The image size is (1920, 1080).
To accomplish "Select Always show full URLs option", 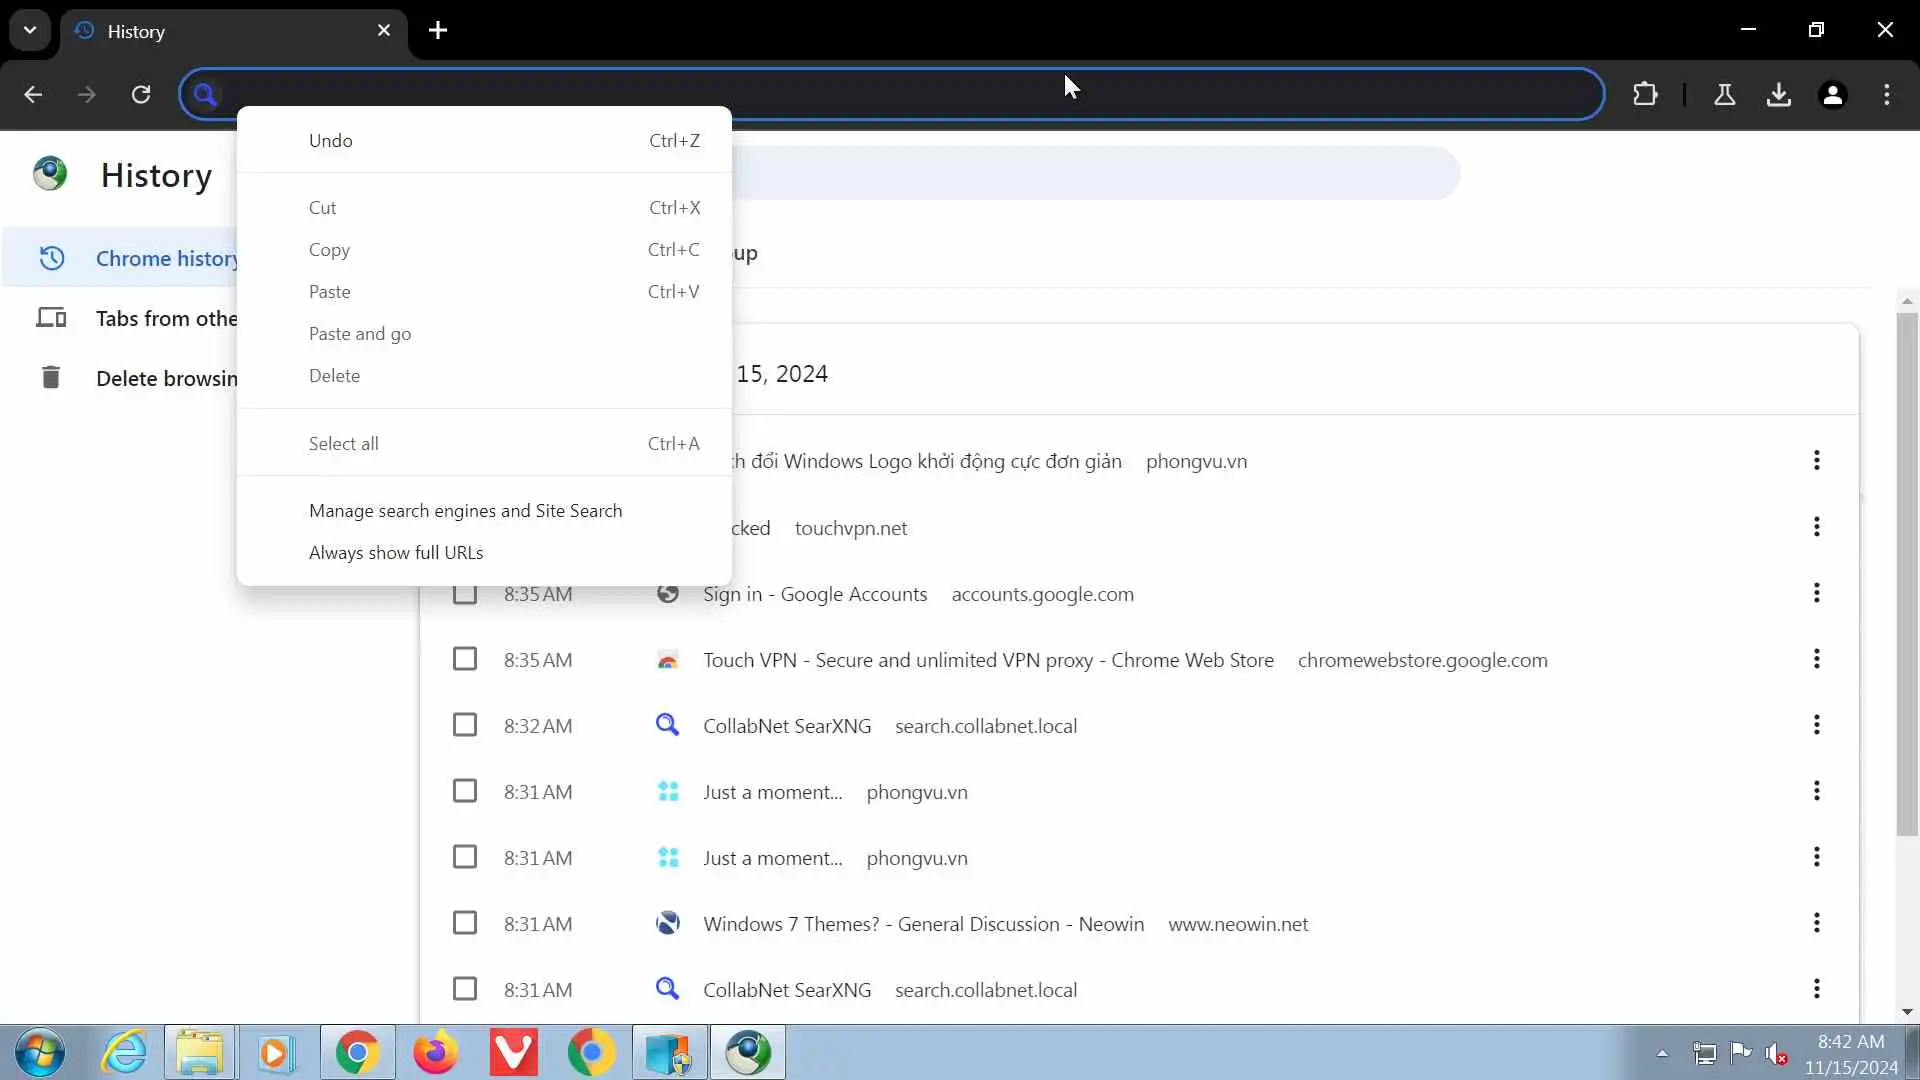I will 396,552.
